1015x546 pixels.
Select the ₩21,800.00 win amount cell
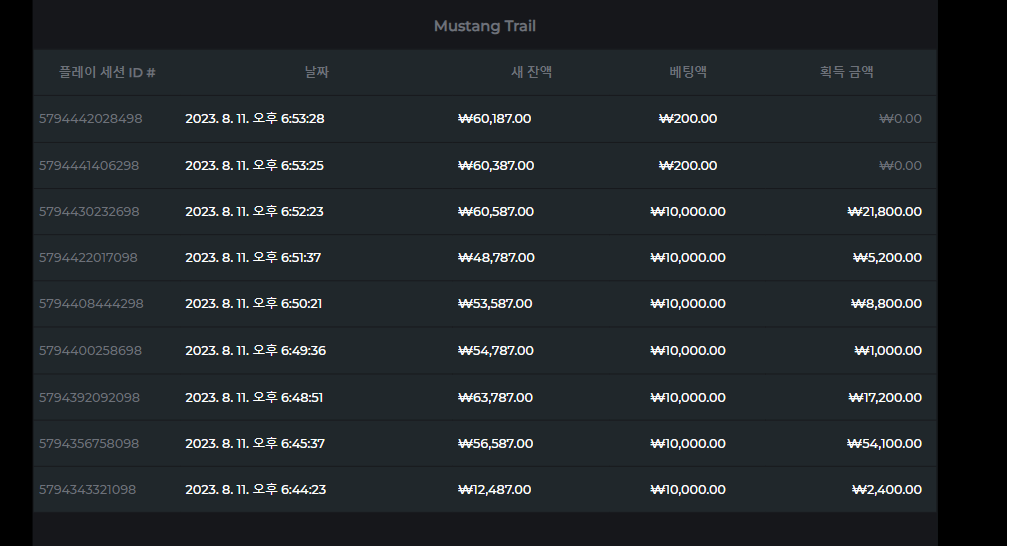tap(884, 211)
